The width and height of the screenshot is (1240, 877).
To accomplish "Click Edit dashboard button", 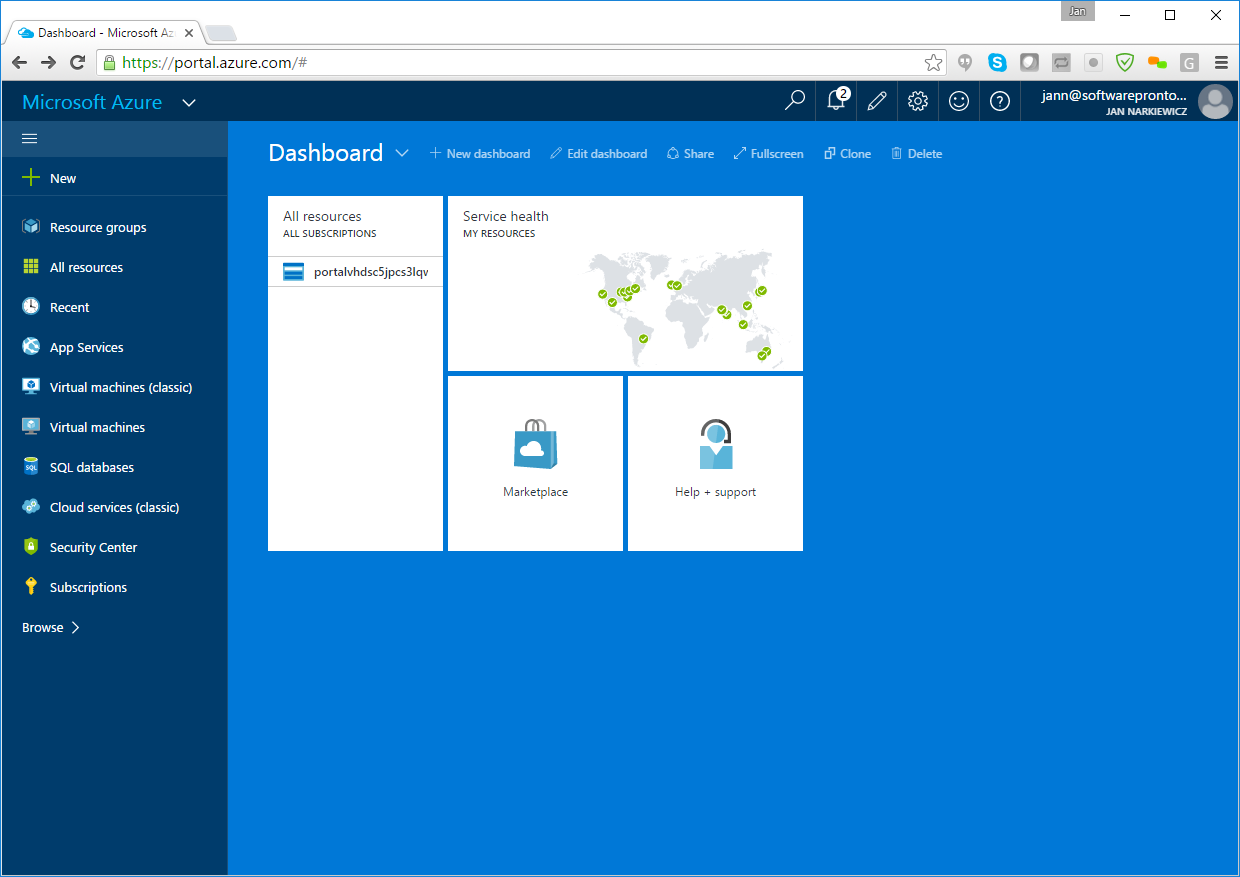I will [599, 154].
